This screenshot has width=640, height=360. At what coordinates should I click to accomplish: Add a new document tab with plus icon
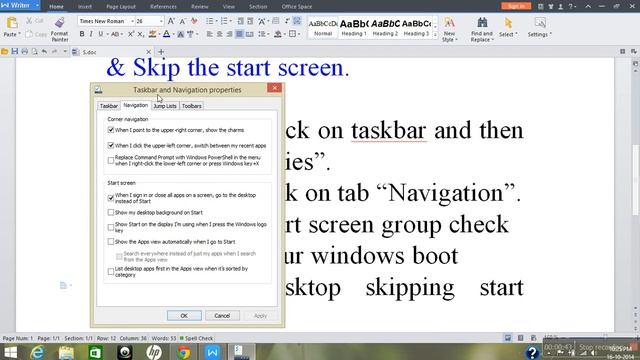(x=161, y=52)
